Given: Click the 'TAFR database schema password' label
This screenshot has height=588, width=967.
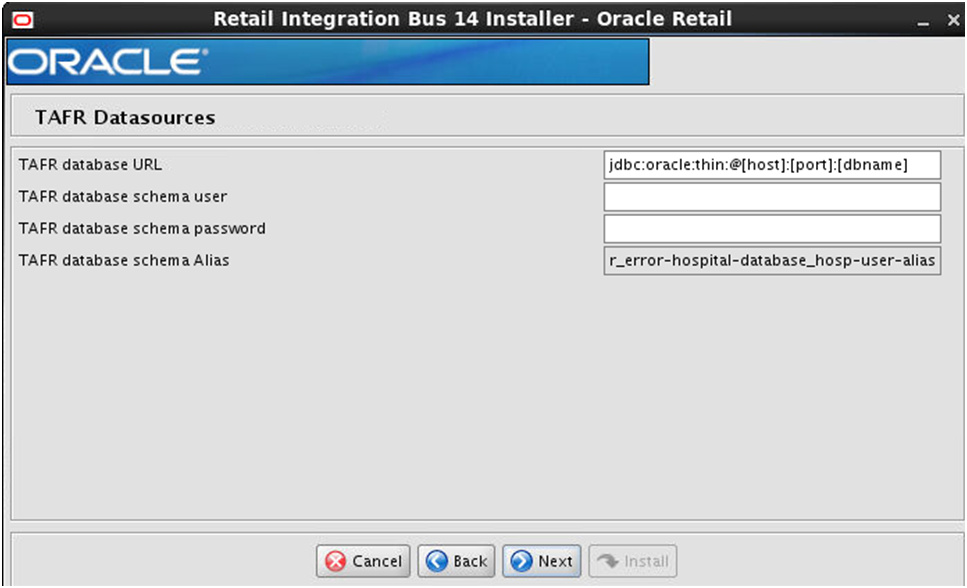Looking at the screenshot, I should coord(142,229).
